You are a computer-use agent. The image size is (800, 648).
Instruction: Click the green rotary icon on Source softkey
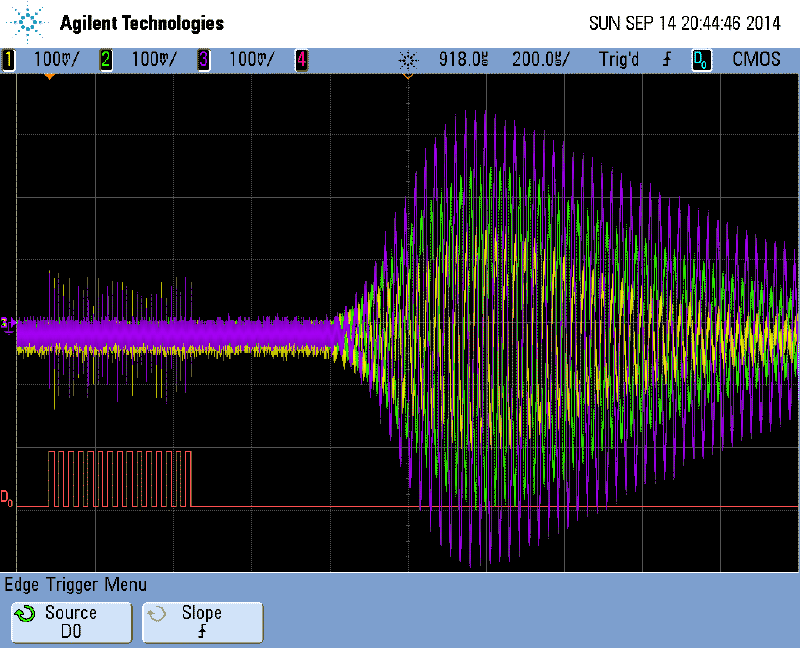click(27, 614)
